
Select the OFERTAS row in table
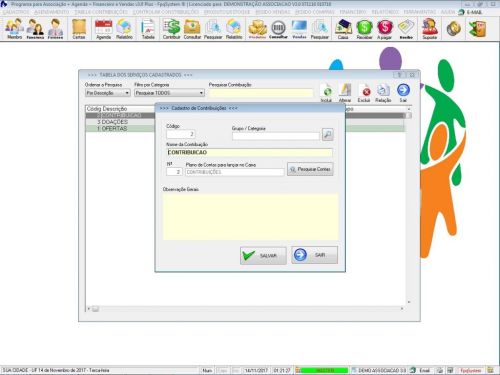[120, 129]
